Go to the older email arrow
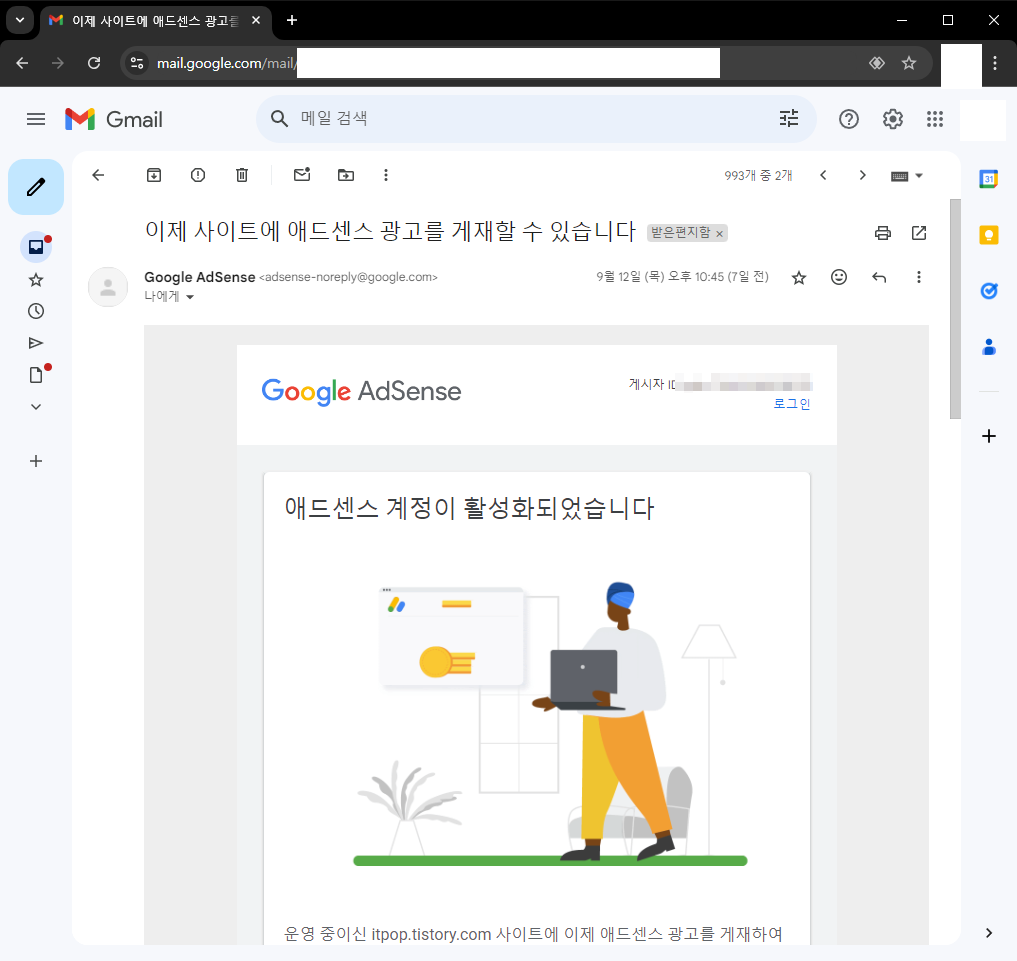The height and width of the screenshot is (961, 1017). click(862, 175)
